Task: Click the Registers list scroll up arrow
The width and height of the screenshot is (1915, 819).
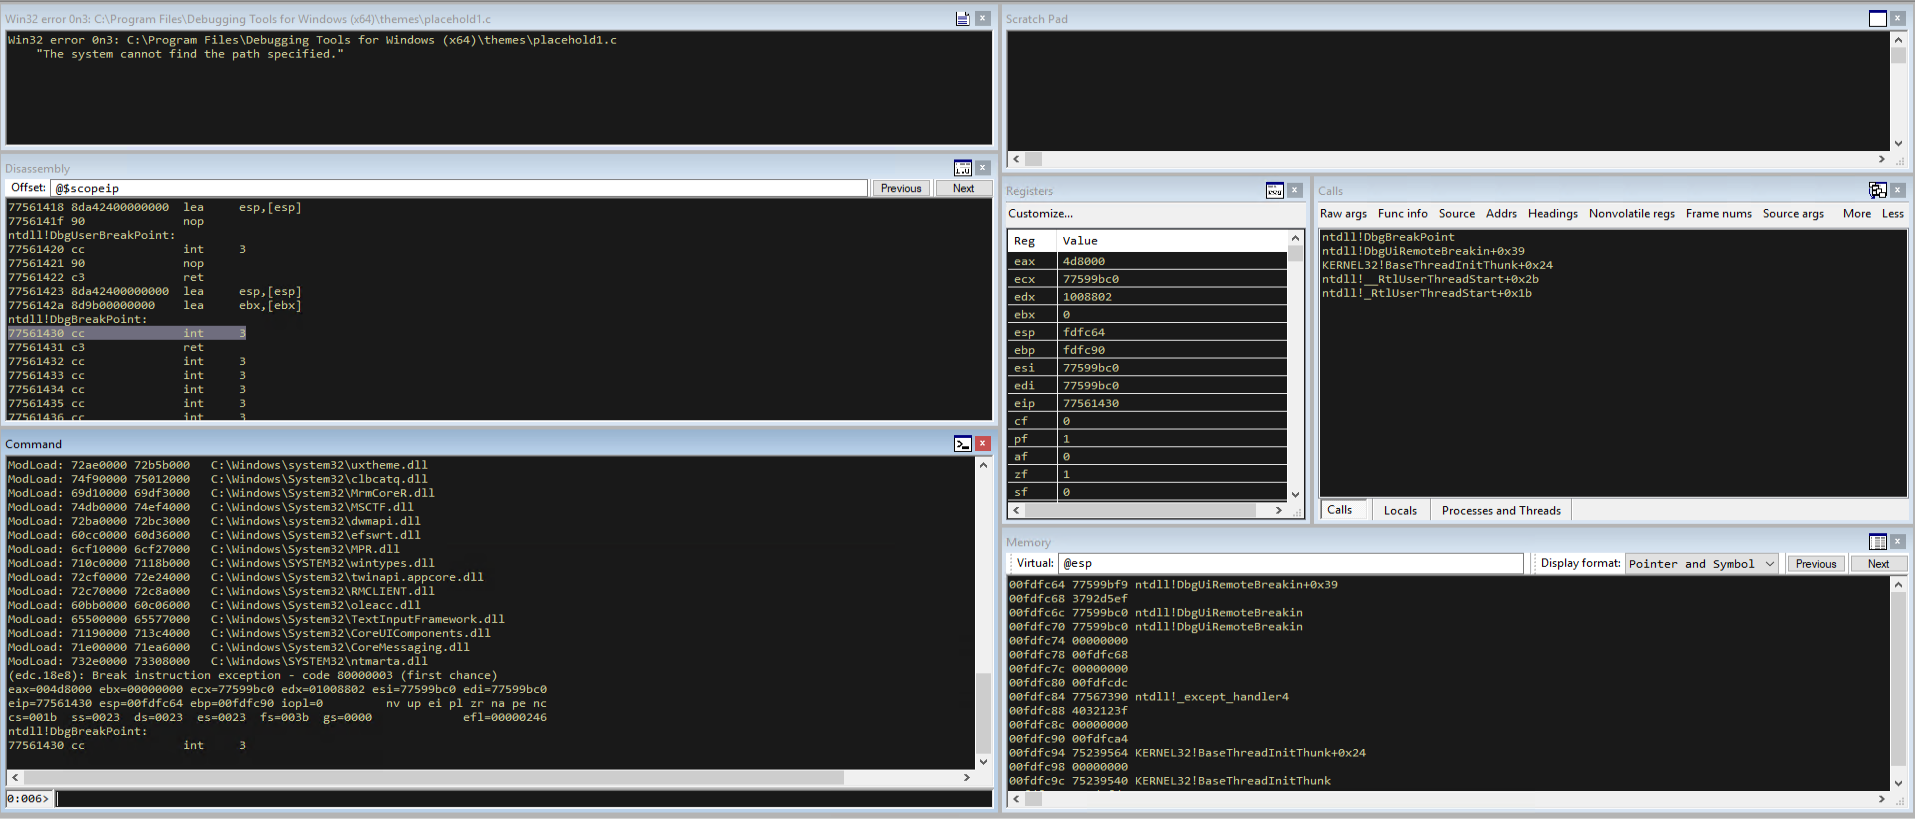Action: pos(1295,238)
